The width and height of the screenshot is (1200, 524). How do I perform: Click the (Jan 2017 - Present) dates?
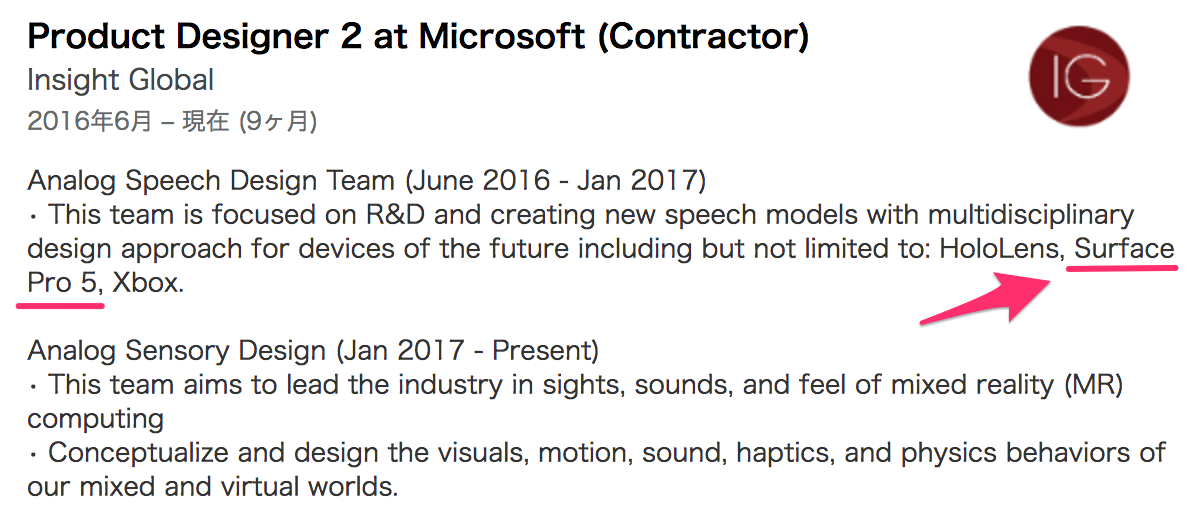coord(467,351)
